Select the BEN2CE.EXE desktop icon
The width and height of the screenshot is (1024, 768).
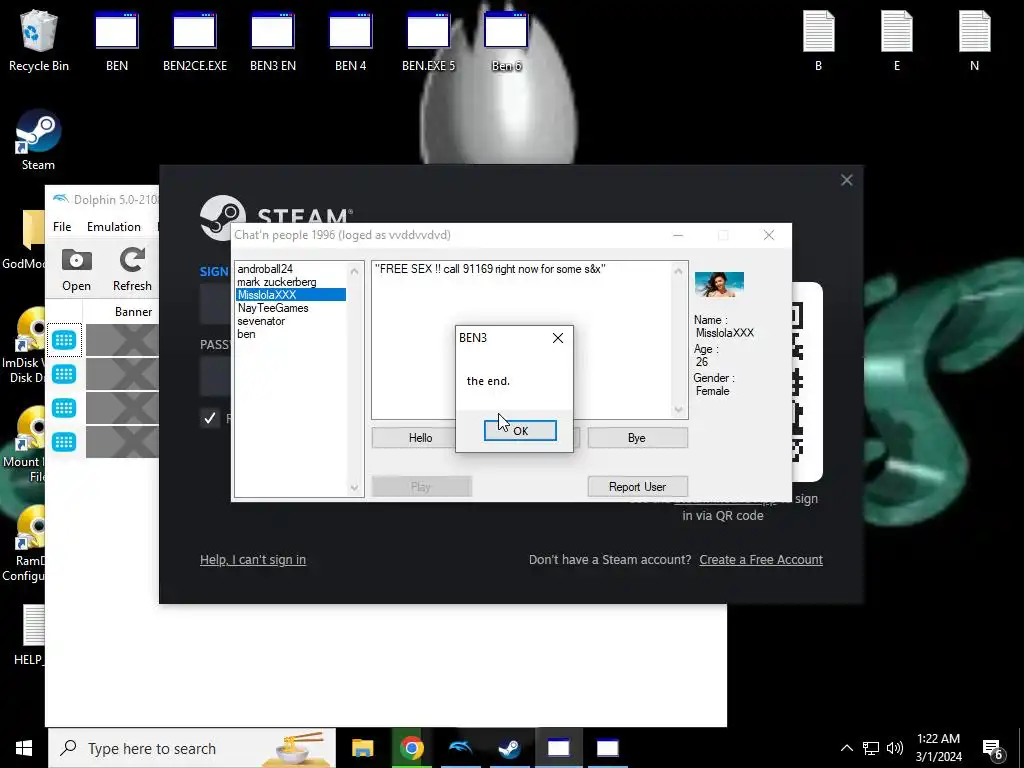(x=195, y=40)
